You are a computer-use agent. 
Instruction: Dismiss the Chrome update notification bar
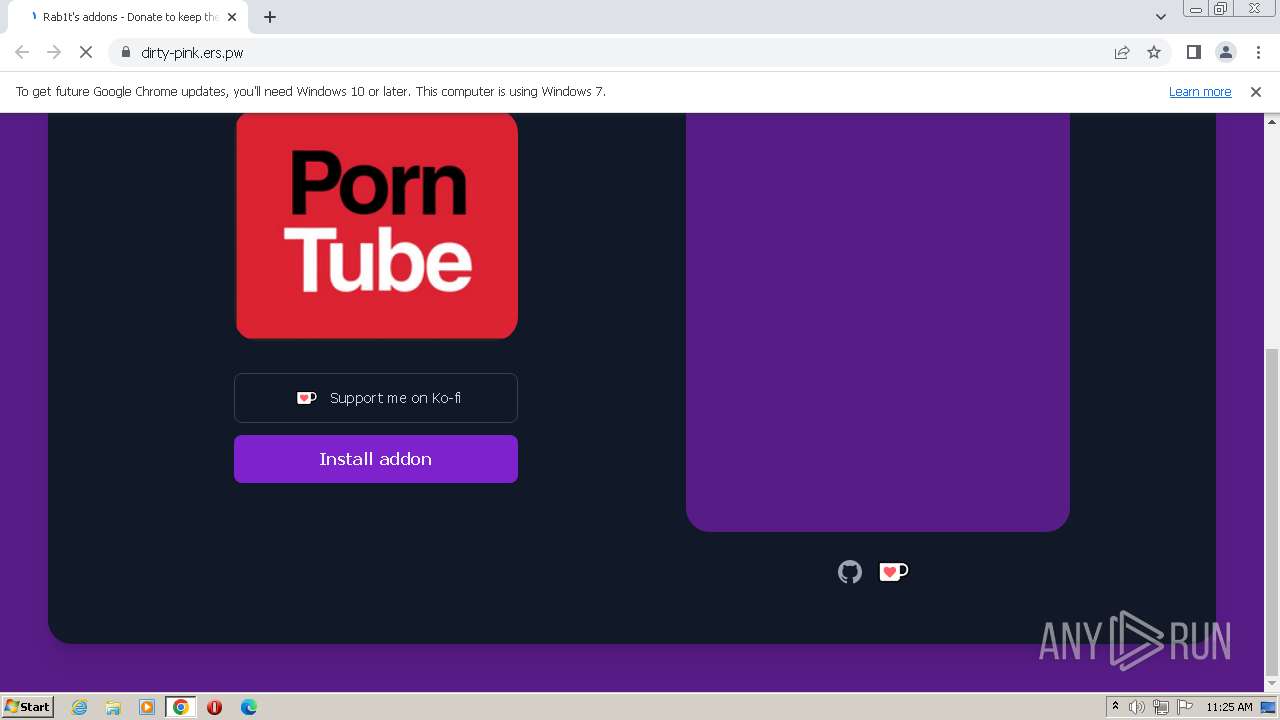click(x=1256, y=92)
